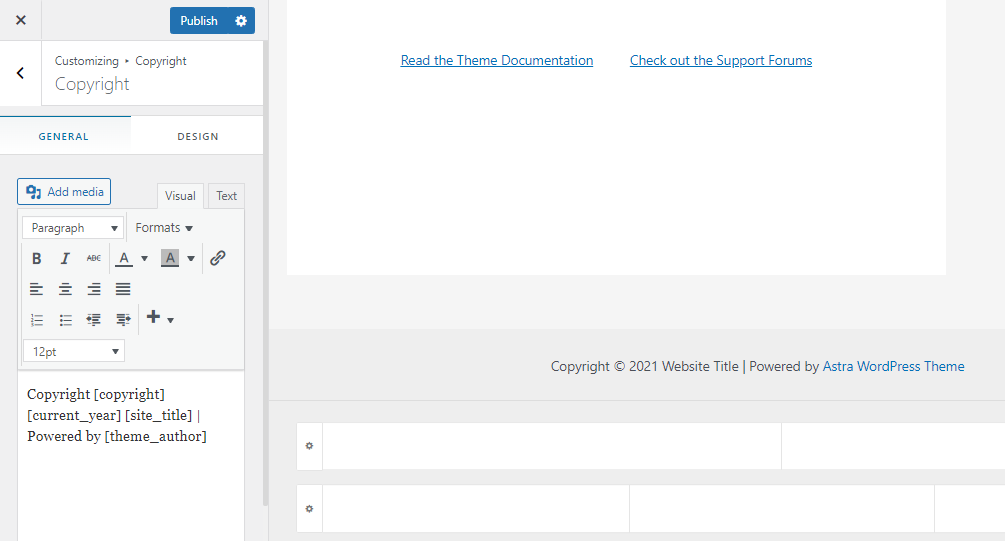Open the text color picker arrow

(x=144, y=259)
